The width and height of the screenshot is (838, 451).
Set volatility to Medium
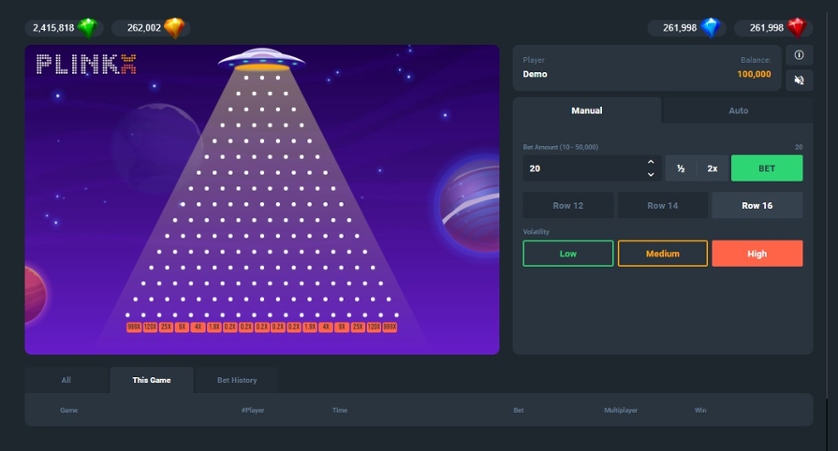point(662,254)
